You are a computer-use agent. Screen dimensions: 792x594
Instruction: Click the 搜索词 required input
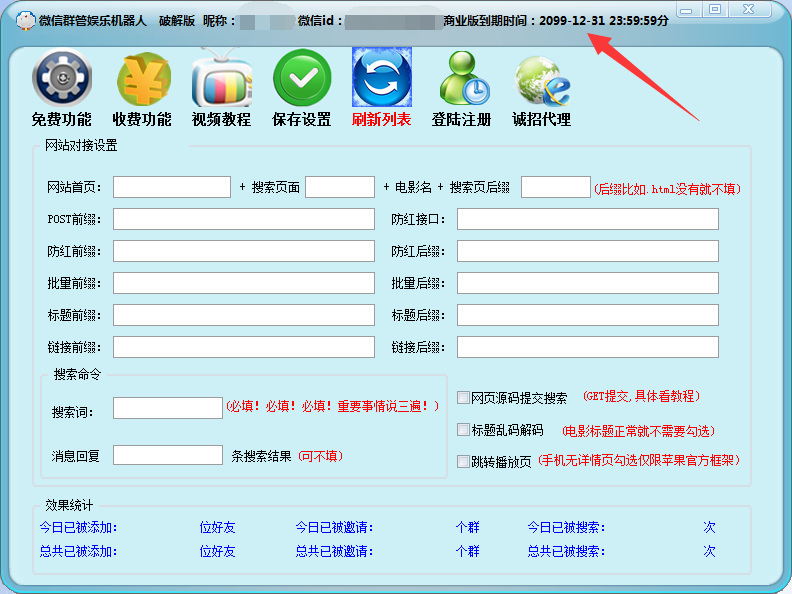(168, 408)
